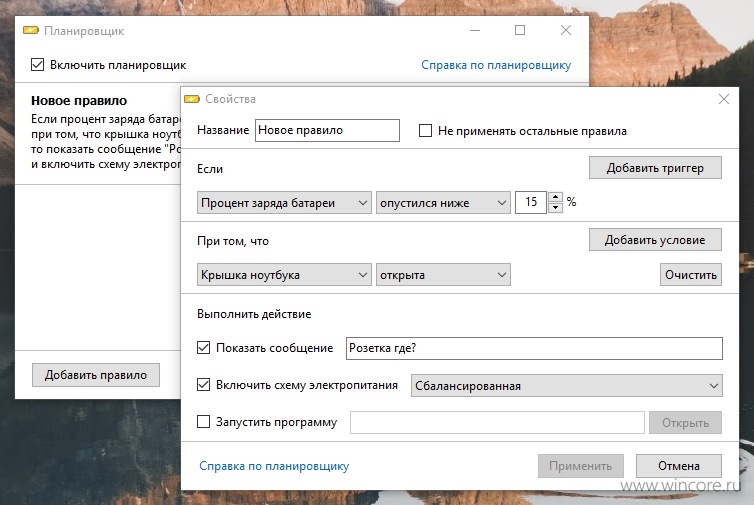Image resolution: width=754 pixels, height=505 pixels.
Task: Click the Открыть button
Action: tap(685, 423)
